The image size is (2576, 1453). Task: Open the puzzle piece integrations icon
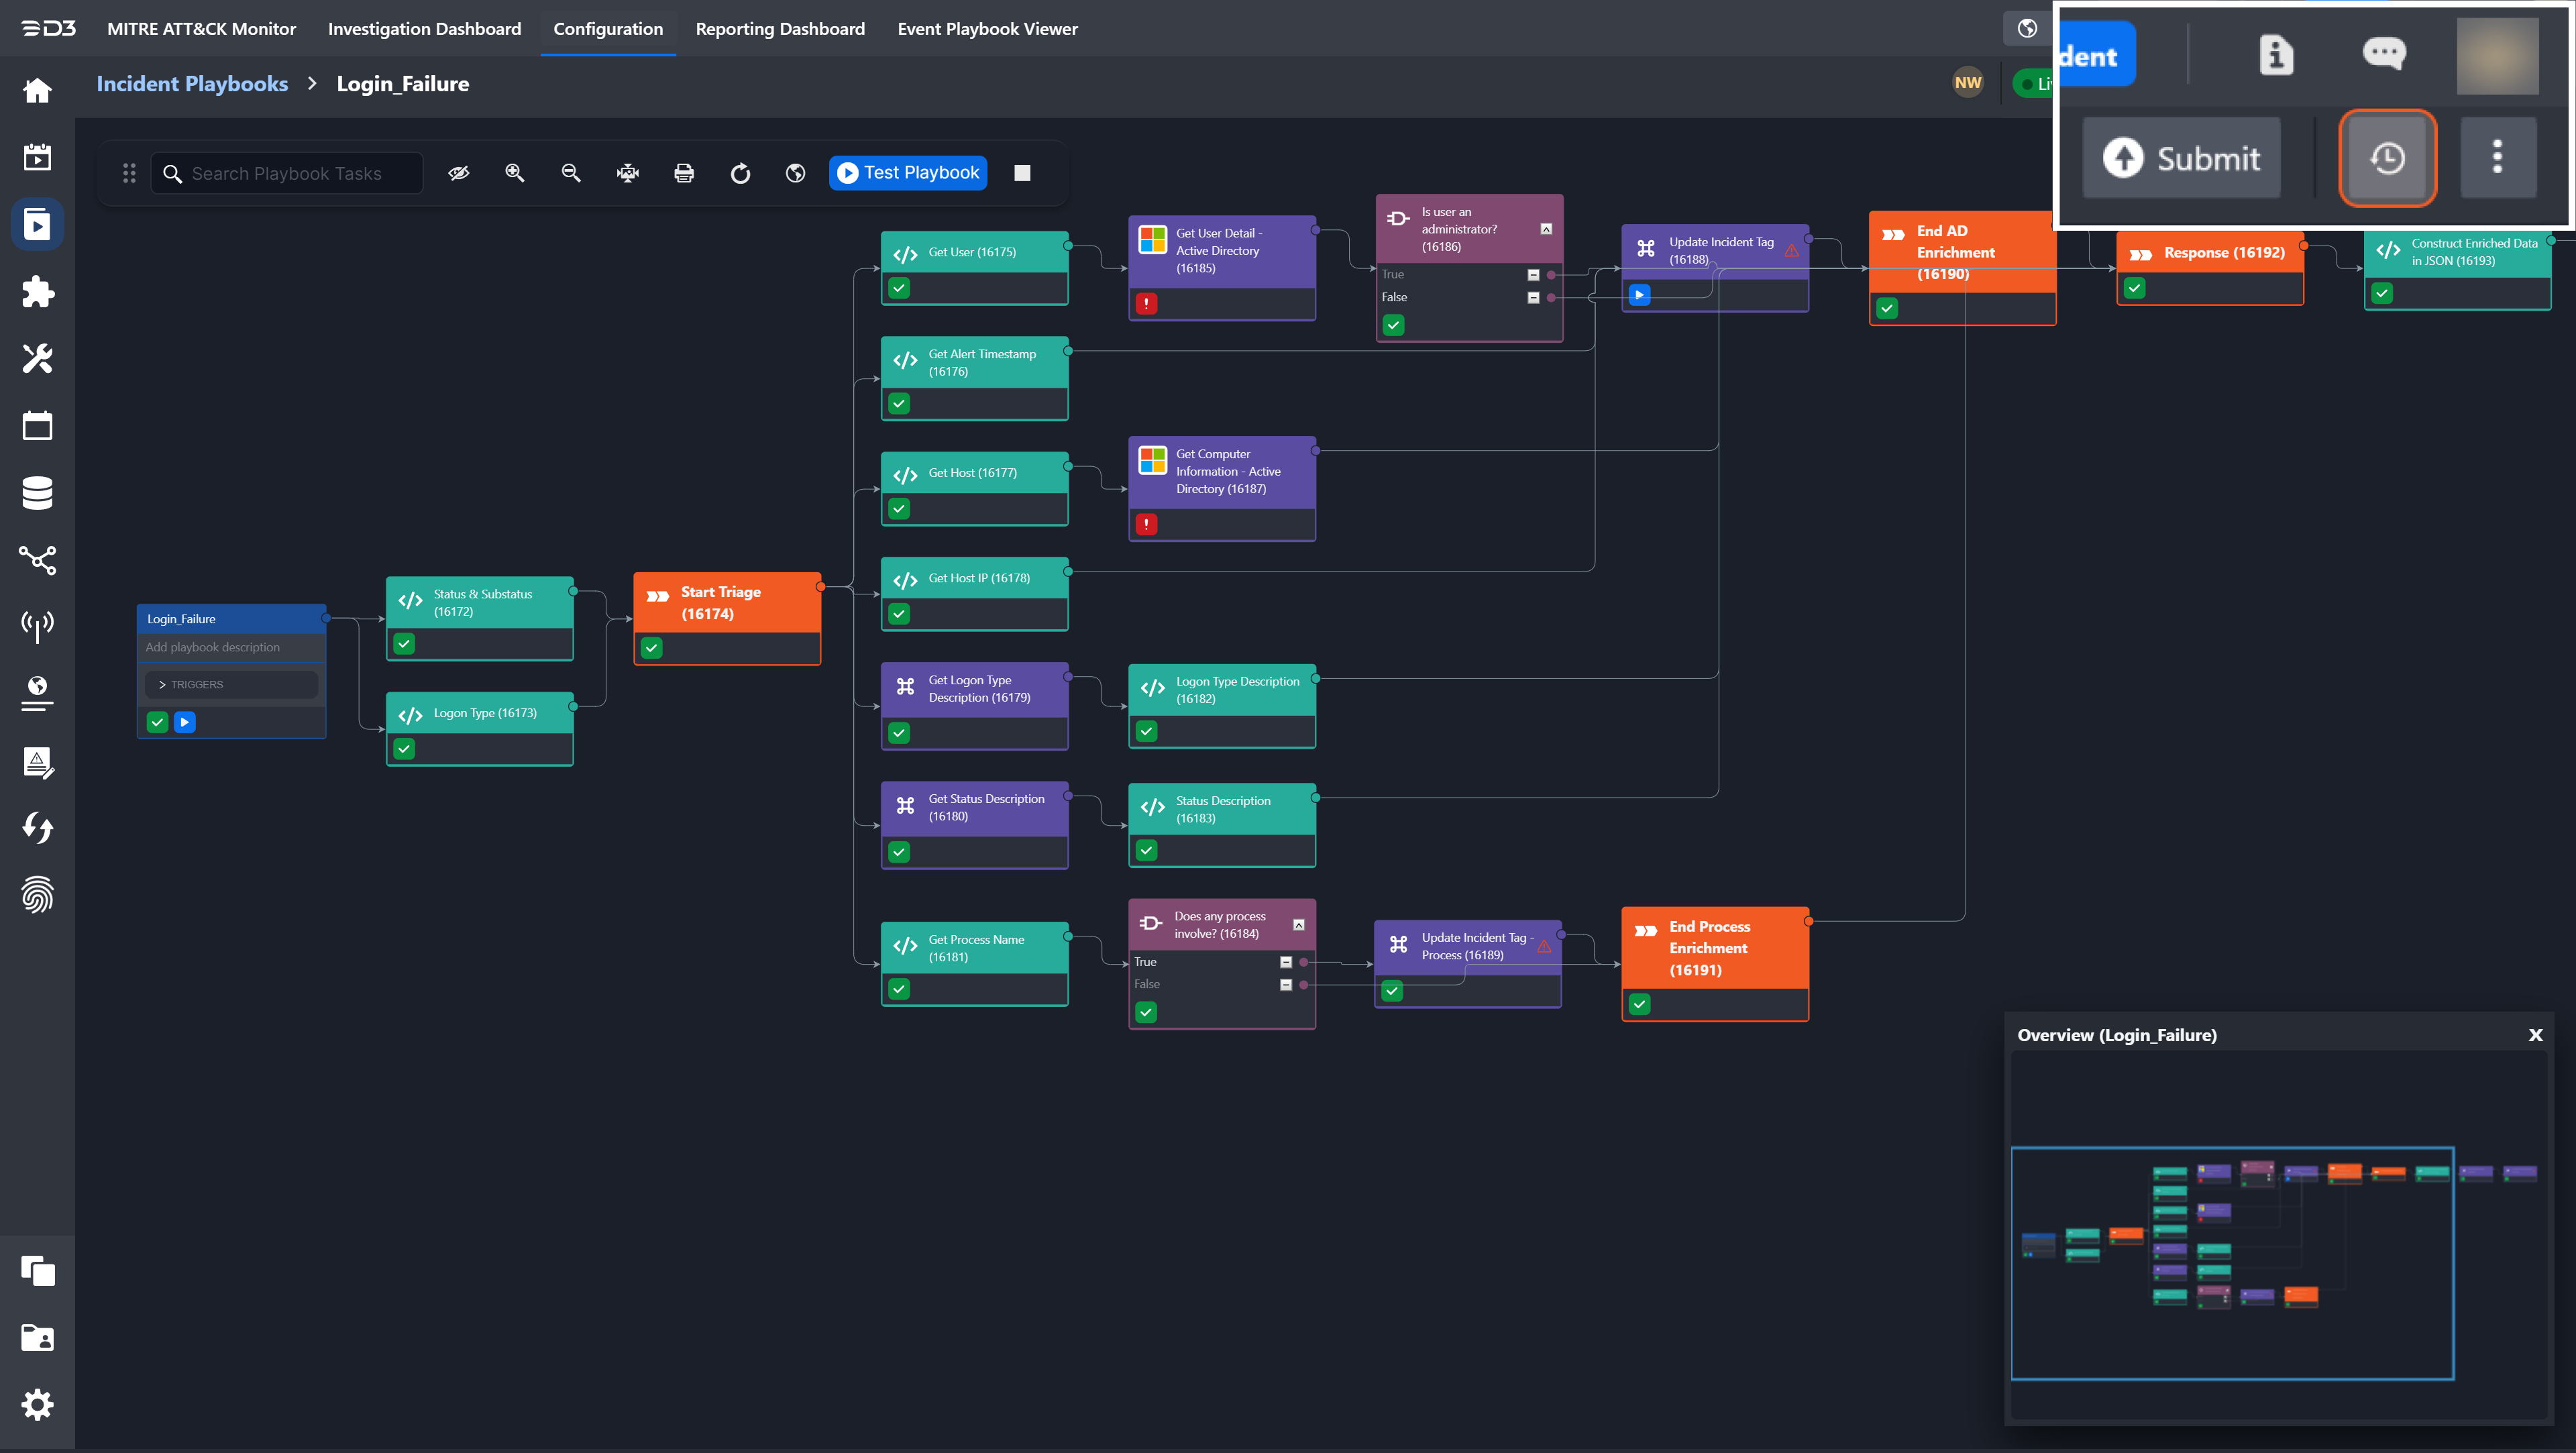tap(37, 291)
